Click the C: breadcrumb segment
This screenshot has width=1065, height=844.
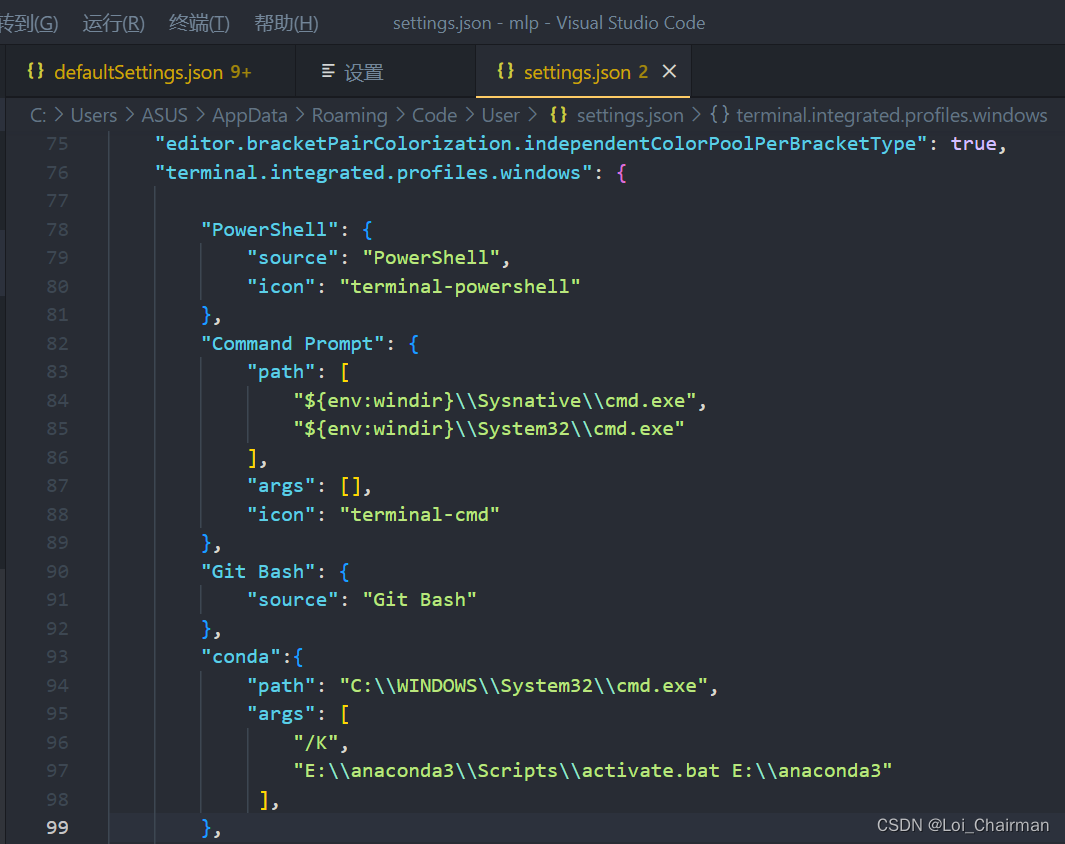point(38,115)
